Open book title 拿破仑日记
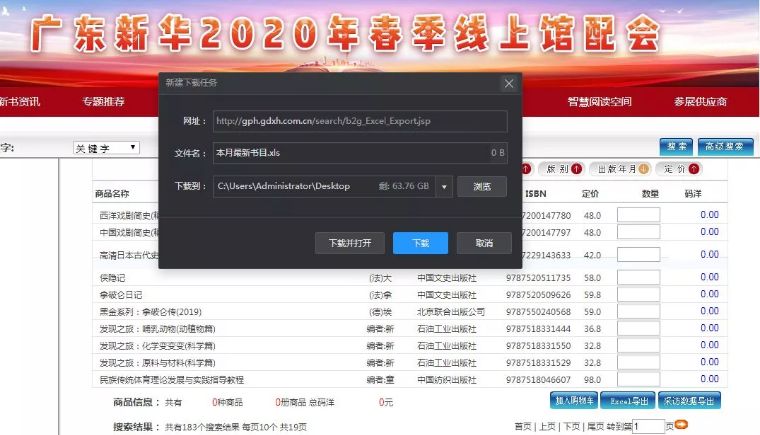The height and width of the screenshot is (435, 760). [121, 295]
